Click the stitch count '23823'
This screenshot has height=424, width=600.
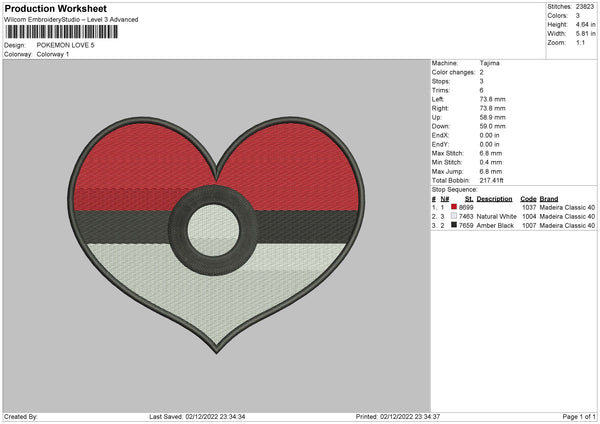(x=585, y=7)
